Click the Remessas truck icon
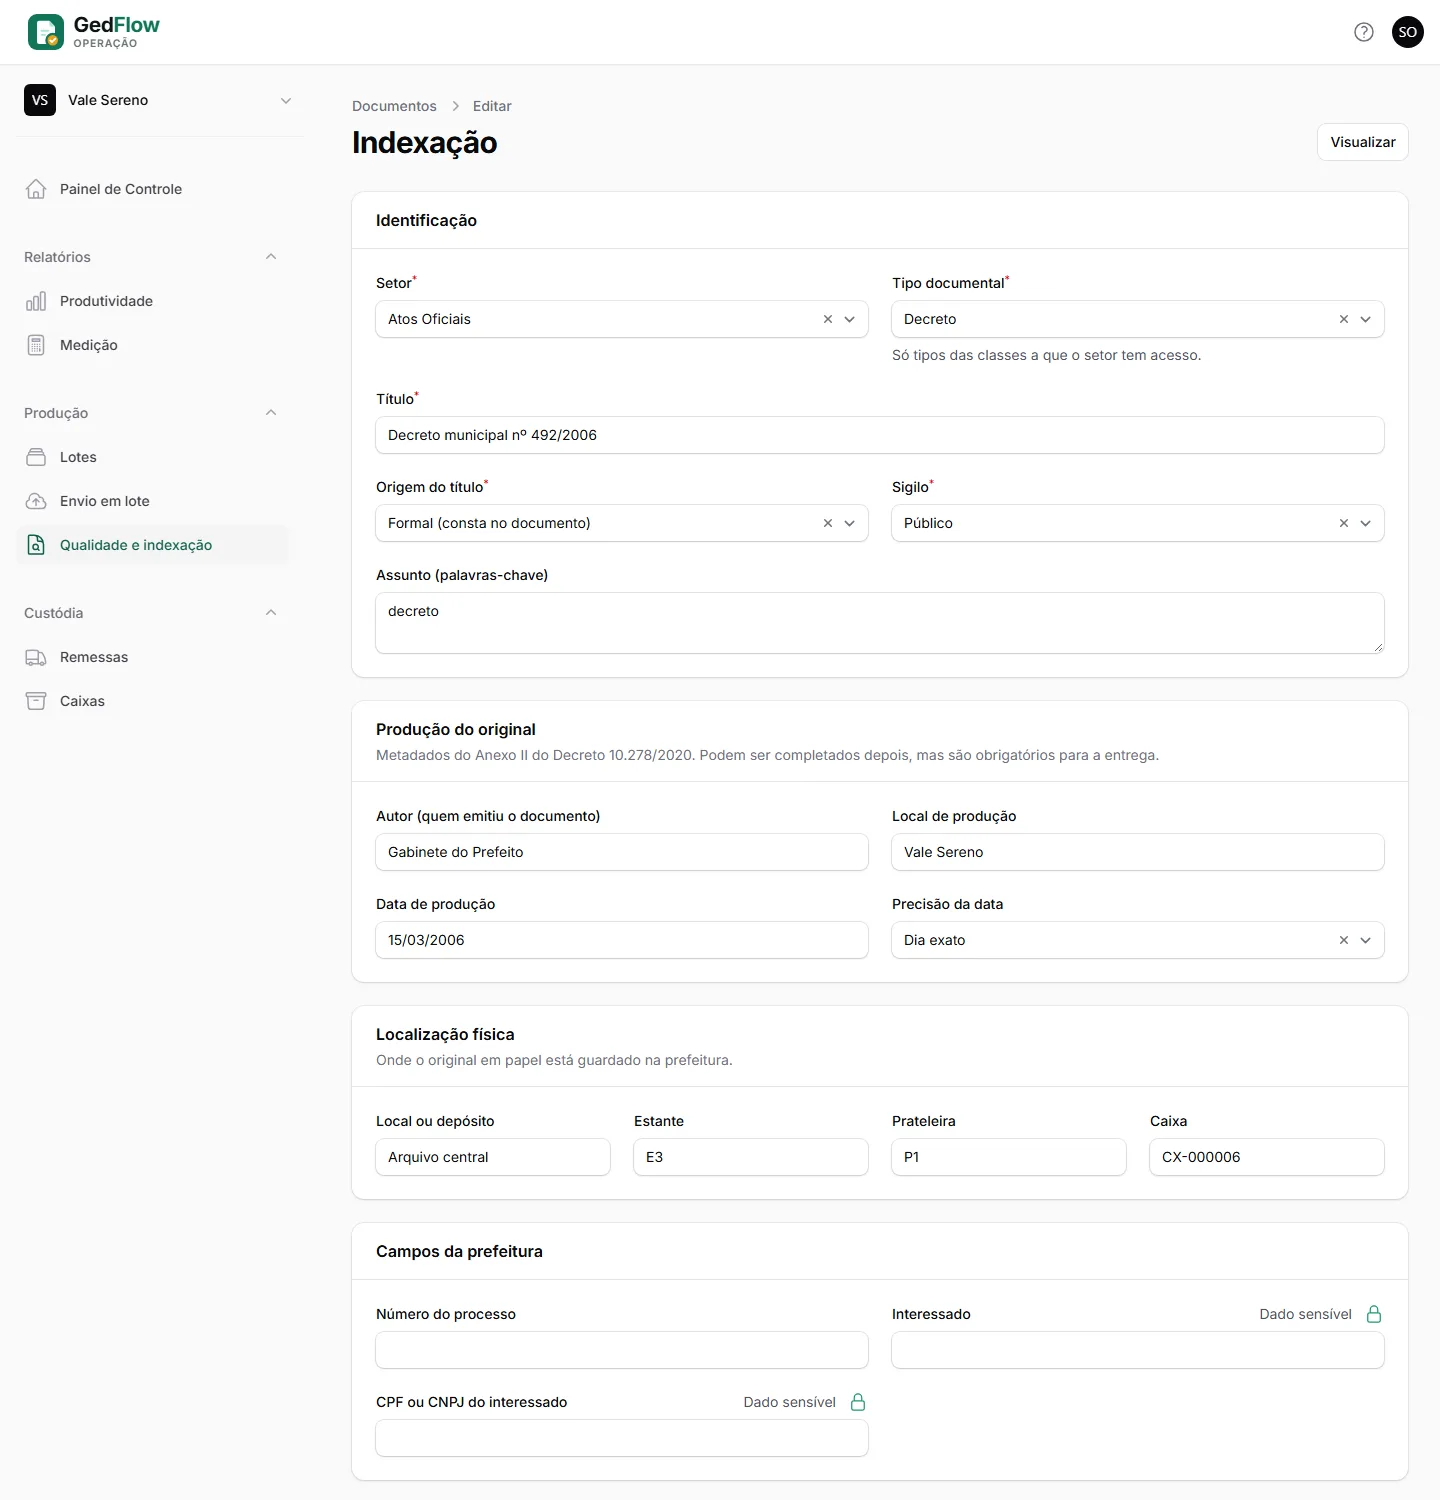1440x1500 pixels. (x=36, y=657)
